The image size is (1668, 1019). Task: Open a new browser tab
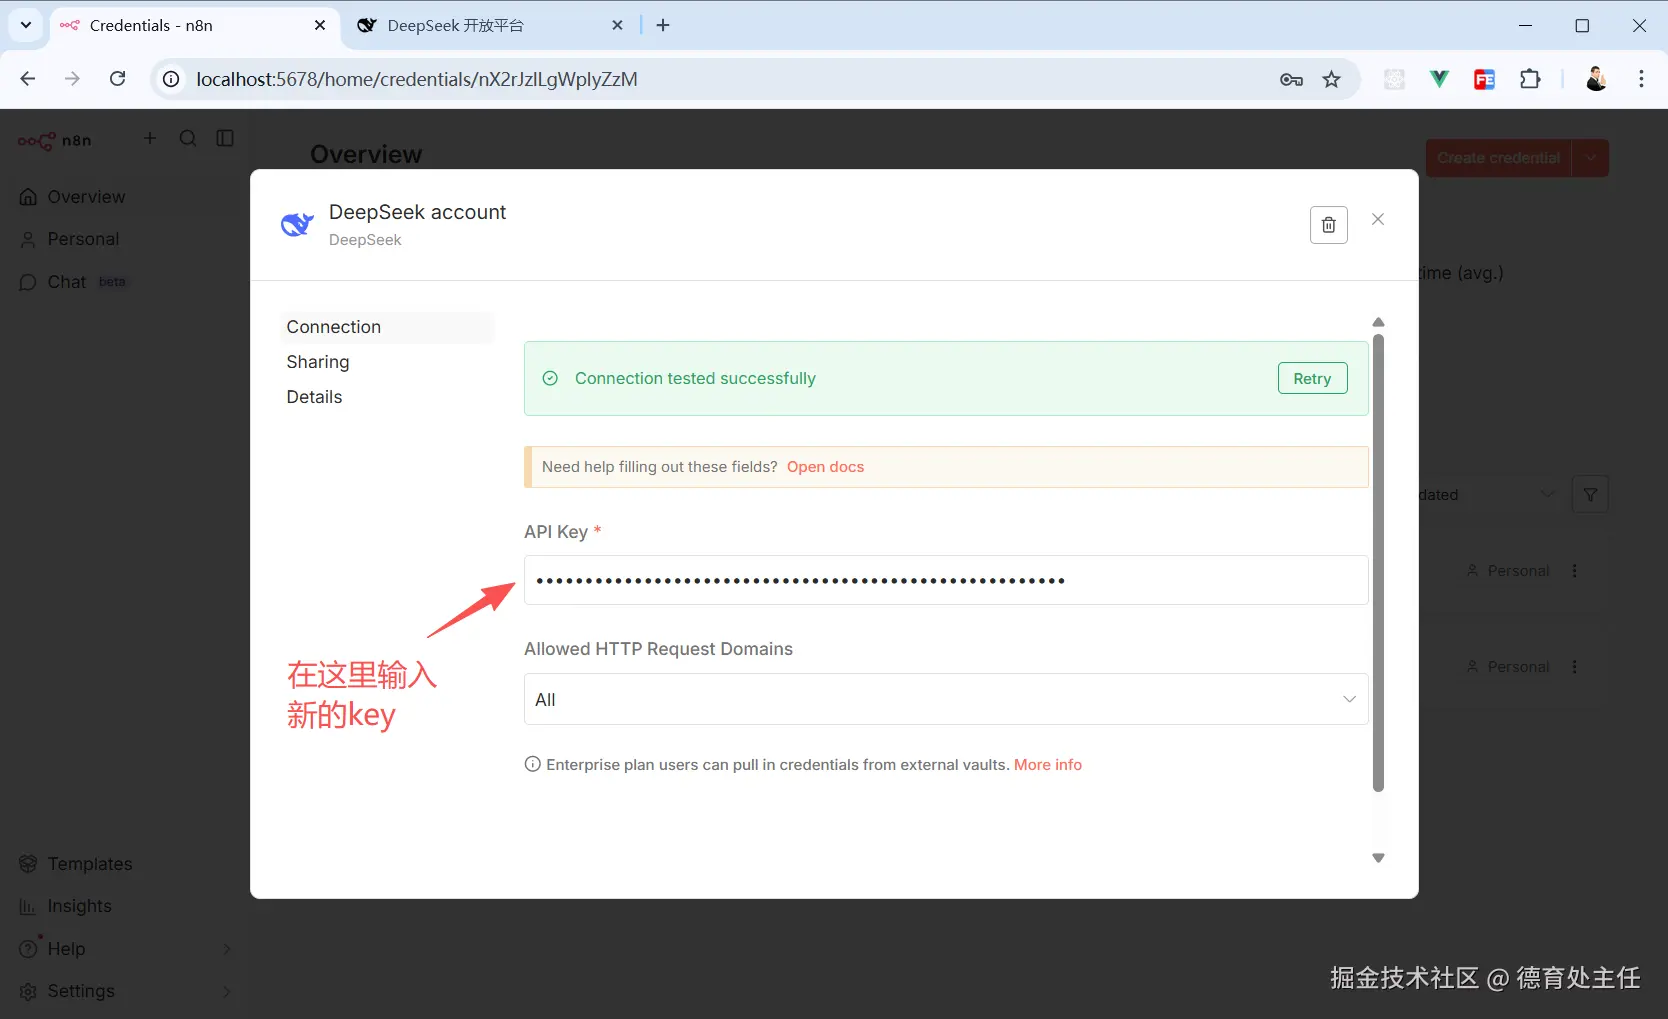pyautogui.click(x=663, y=26)
